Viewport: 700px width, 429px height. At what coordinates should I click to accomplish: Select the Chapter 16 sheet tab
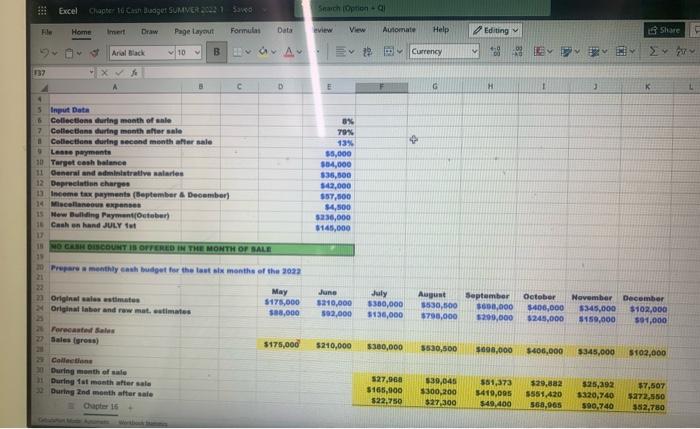coord(101,406)
